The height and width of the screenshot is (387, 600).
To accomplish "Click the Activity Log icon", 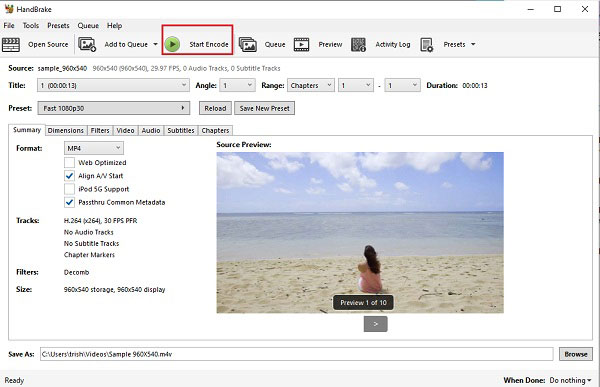I will point(359,44).
